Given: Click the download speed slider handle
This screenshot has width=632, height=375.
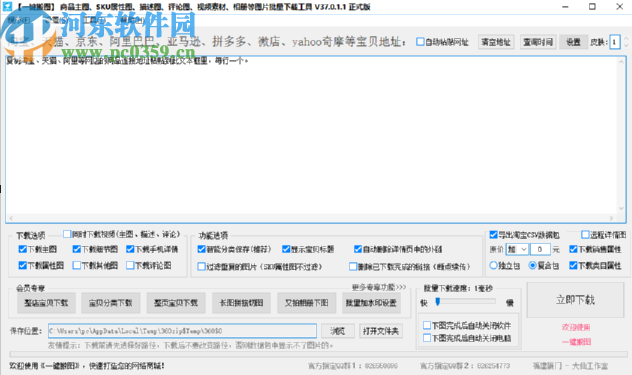Looking at the screenshot, I should (x=438, y=302).
